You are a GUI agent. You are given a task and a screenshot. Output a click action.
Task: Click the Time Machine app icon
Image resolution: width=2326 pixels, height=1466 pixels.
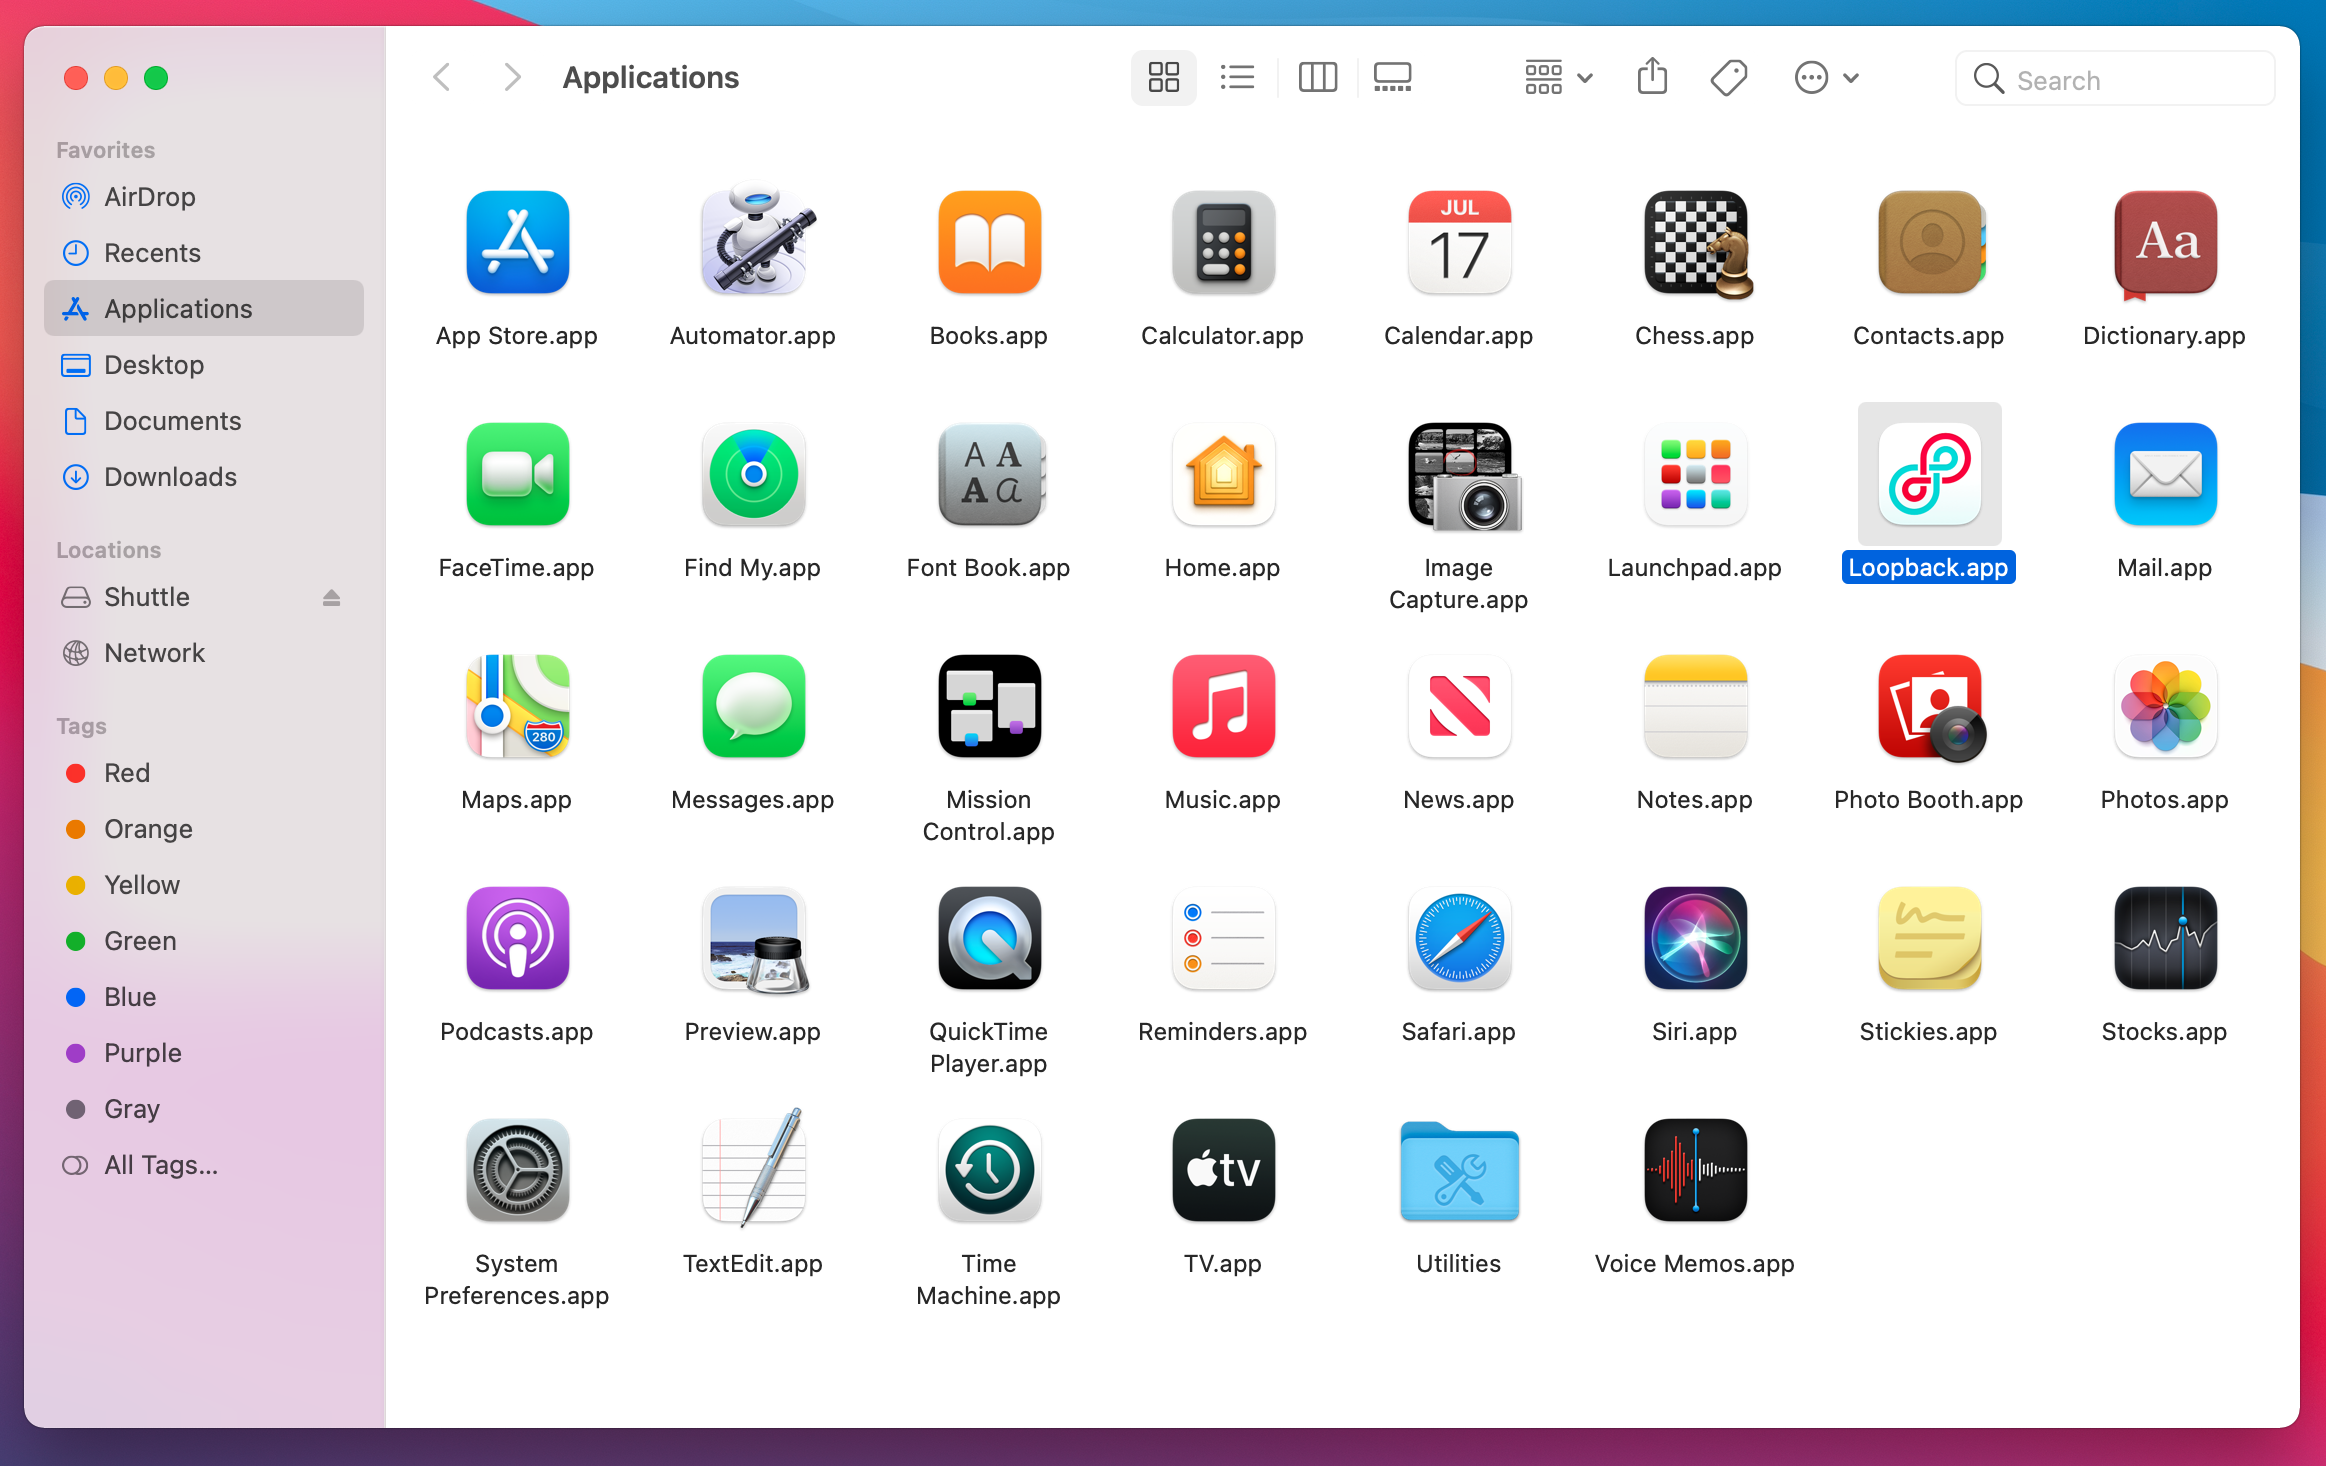[x=989, y=1170]
